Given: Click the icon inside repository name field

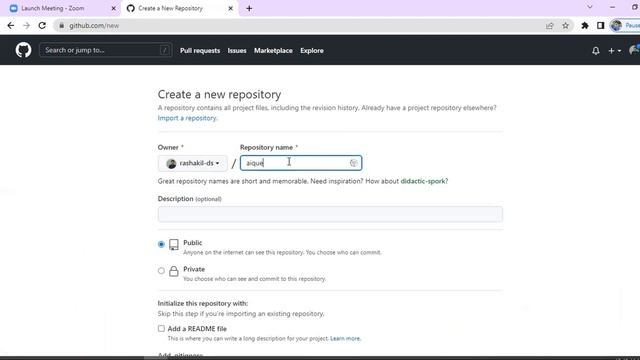Looking at the screenshot, I should click(353, 163).
